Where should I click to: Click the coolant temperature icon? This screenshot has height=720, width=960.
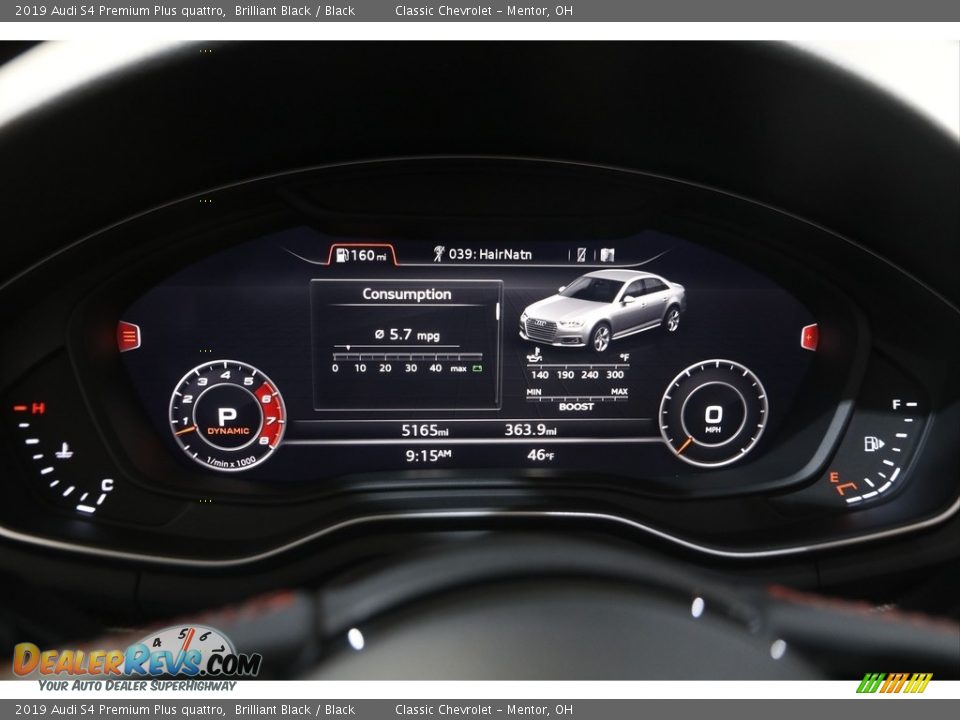[64, 452]
